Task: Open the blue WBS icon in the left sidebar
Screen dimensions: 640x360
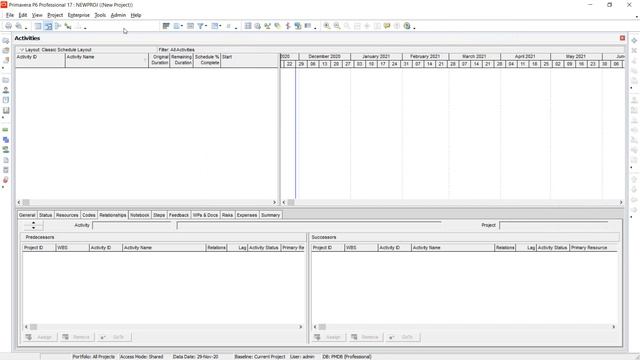Action: [6, 140]
